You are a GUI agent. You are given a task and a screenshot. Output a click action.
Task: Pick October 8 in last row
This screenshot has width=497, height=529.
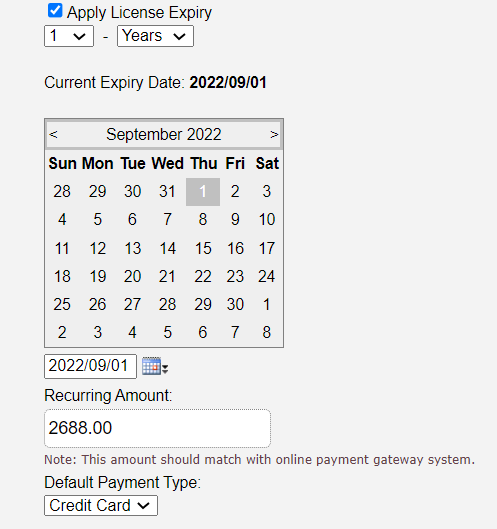point(267,332)
